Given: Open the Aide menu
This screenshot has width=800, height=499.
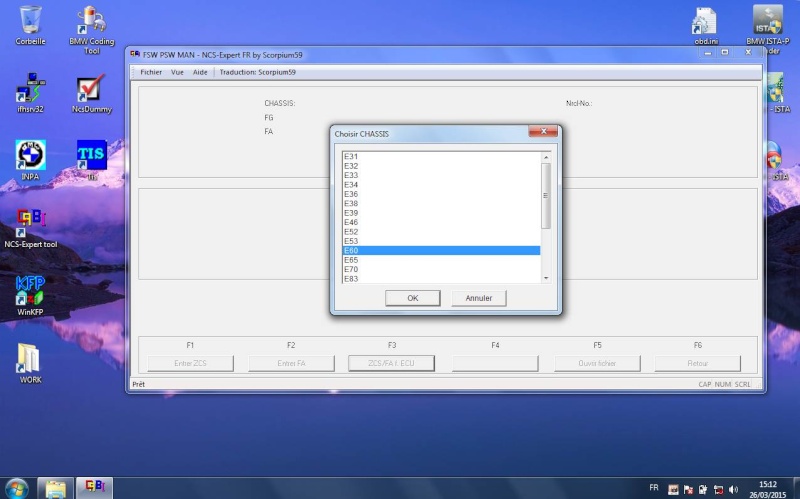Looking at the screenshot, I should 200,72.
